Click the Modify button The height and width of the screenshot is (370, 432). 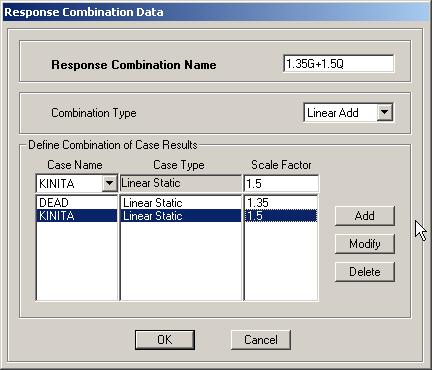point(365,244)
